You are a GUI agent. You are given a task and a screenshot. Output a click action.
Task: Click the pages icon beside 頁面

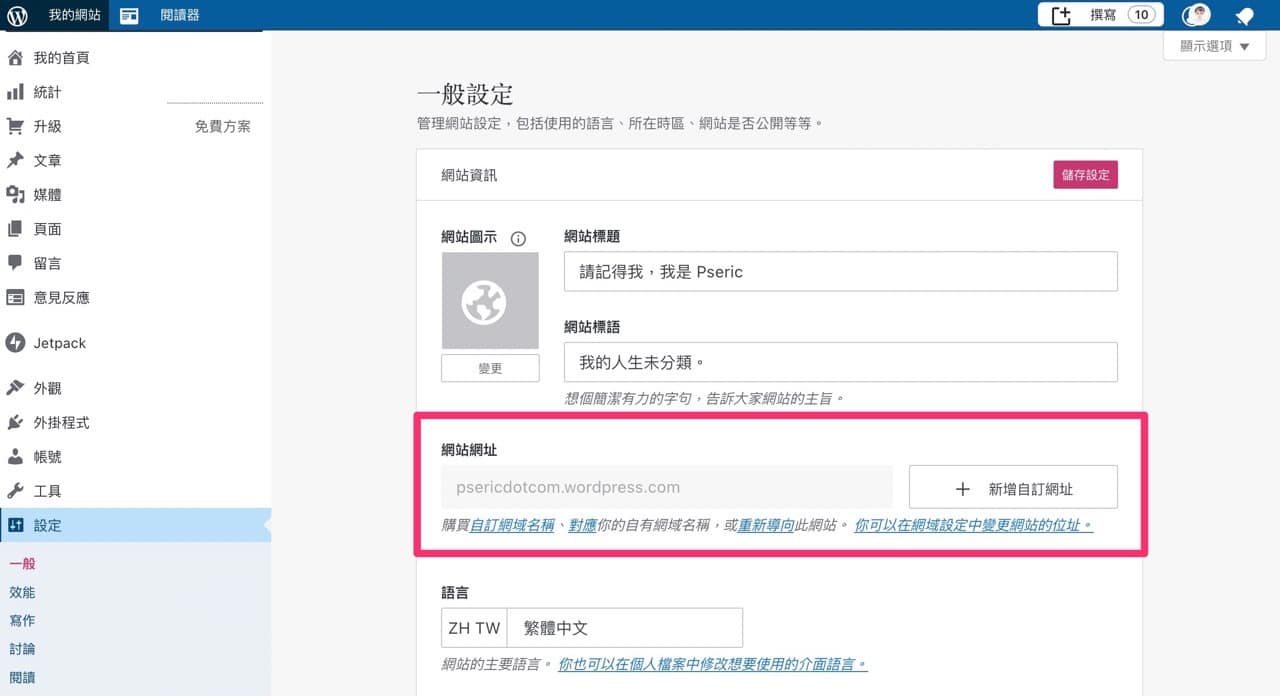point(15,229)
